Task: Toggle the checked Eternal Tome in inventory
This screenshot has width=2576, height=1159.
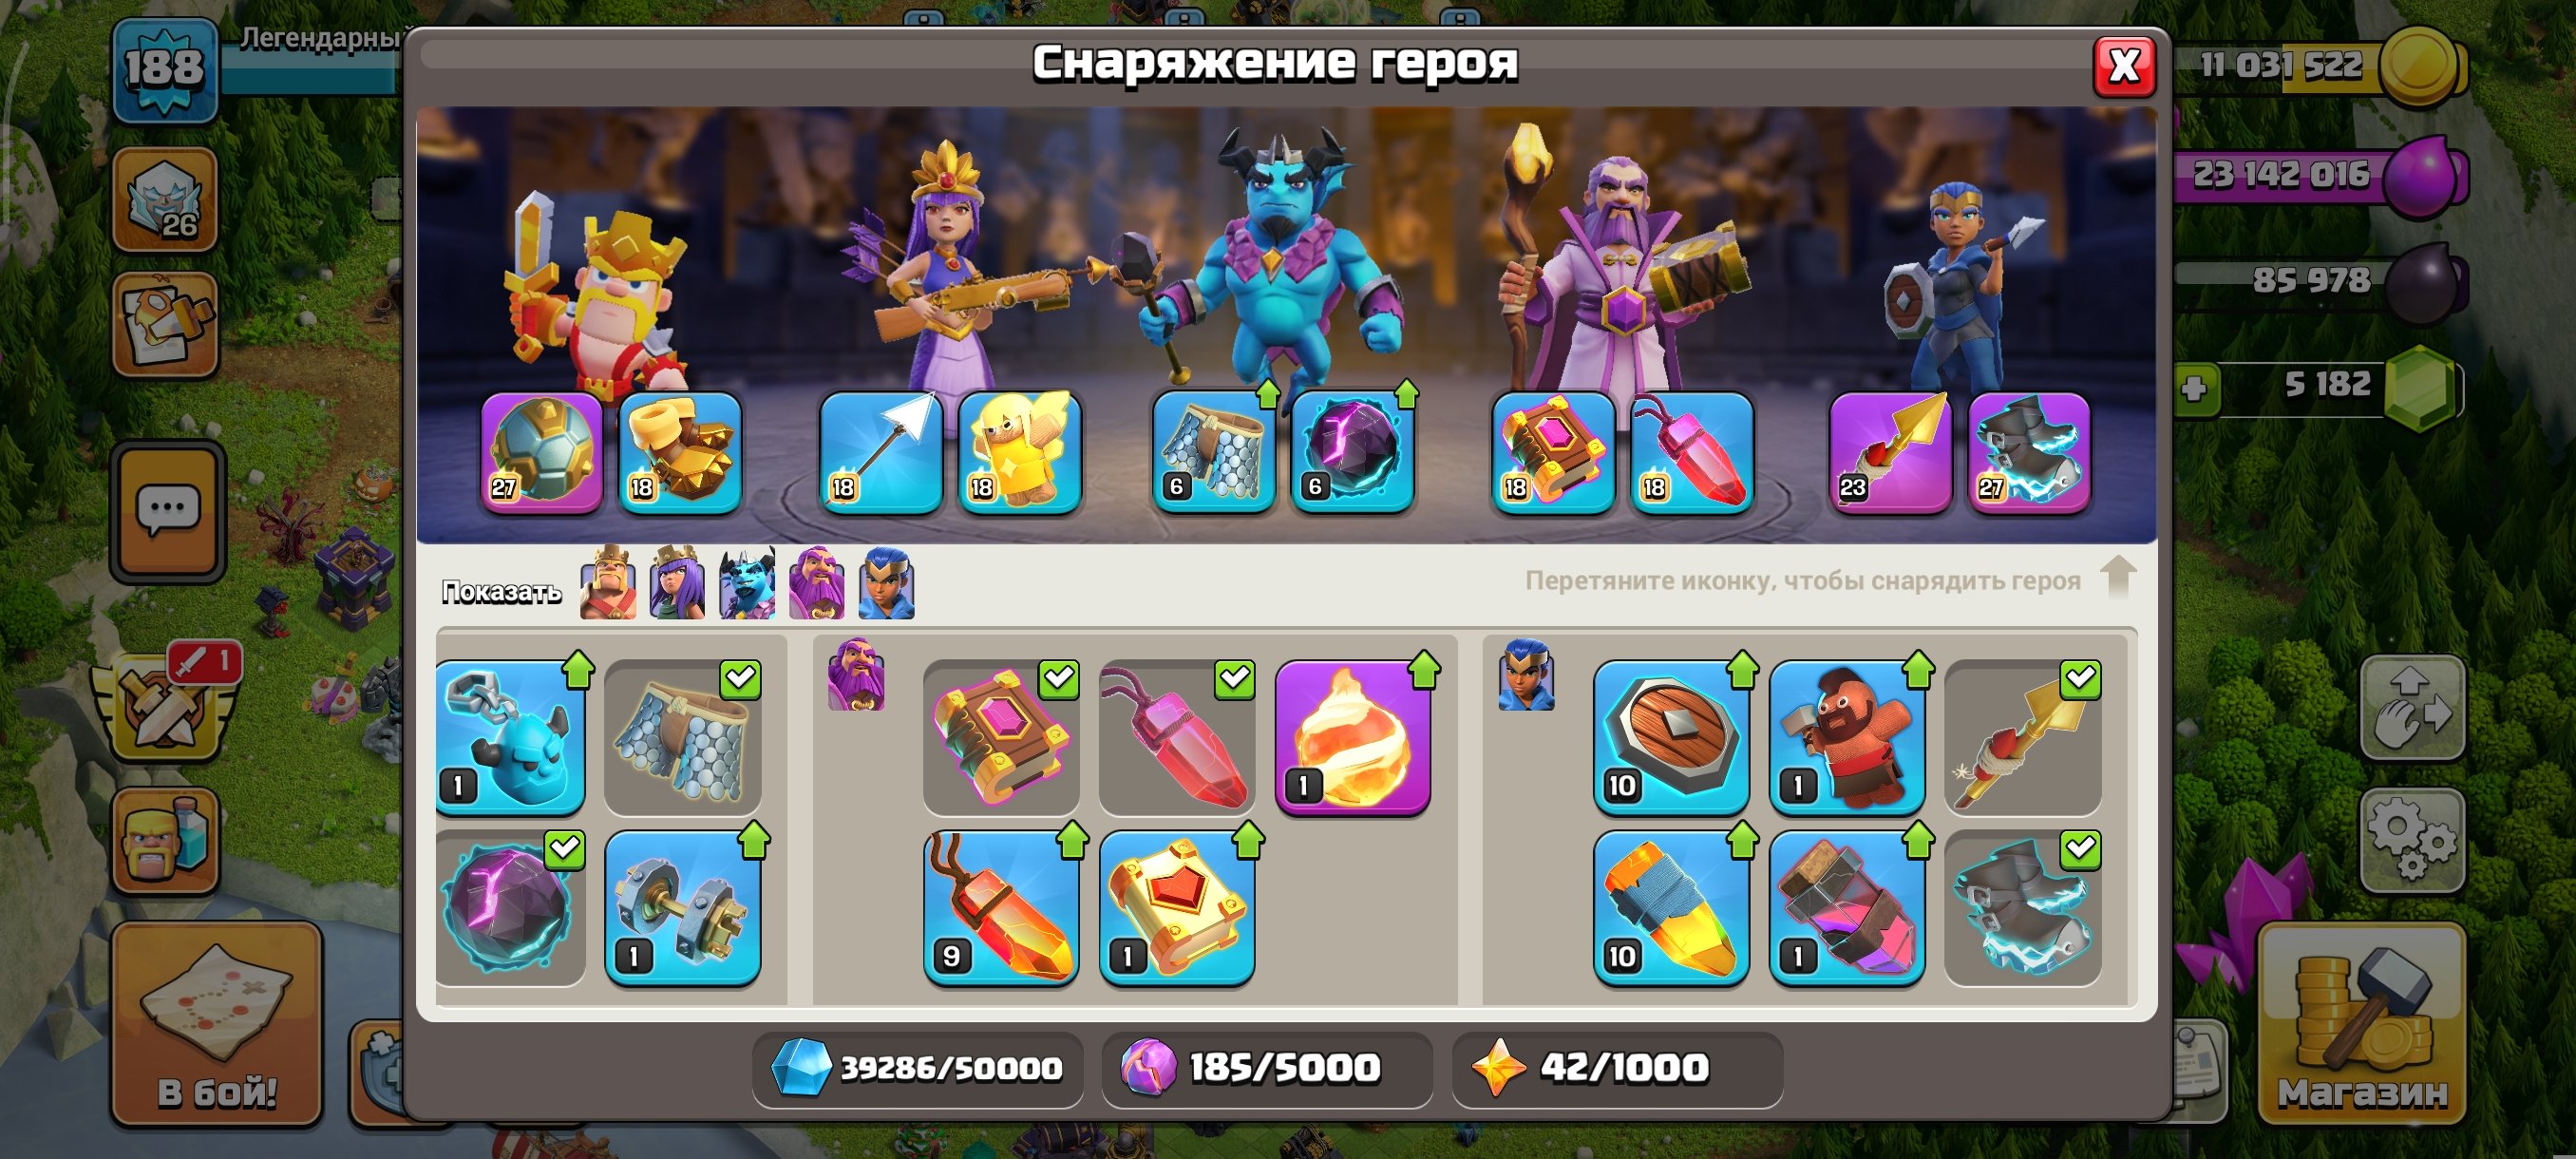Action: [x=1000, y=737]
